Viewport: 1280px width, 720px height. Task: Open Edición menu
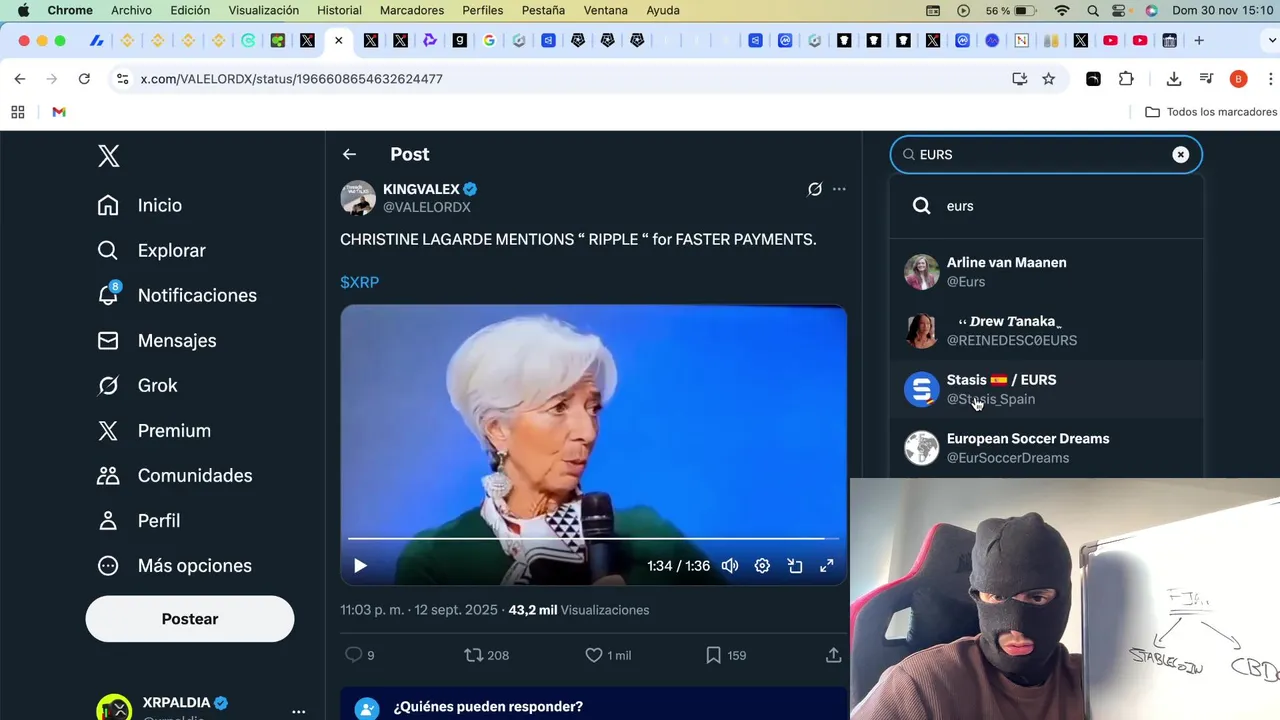(190, 10)
